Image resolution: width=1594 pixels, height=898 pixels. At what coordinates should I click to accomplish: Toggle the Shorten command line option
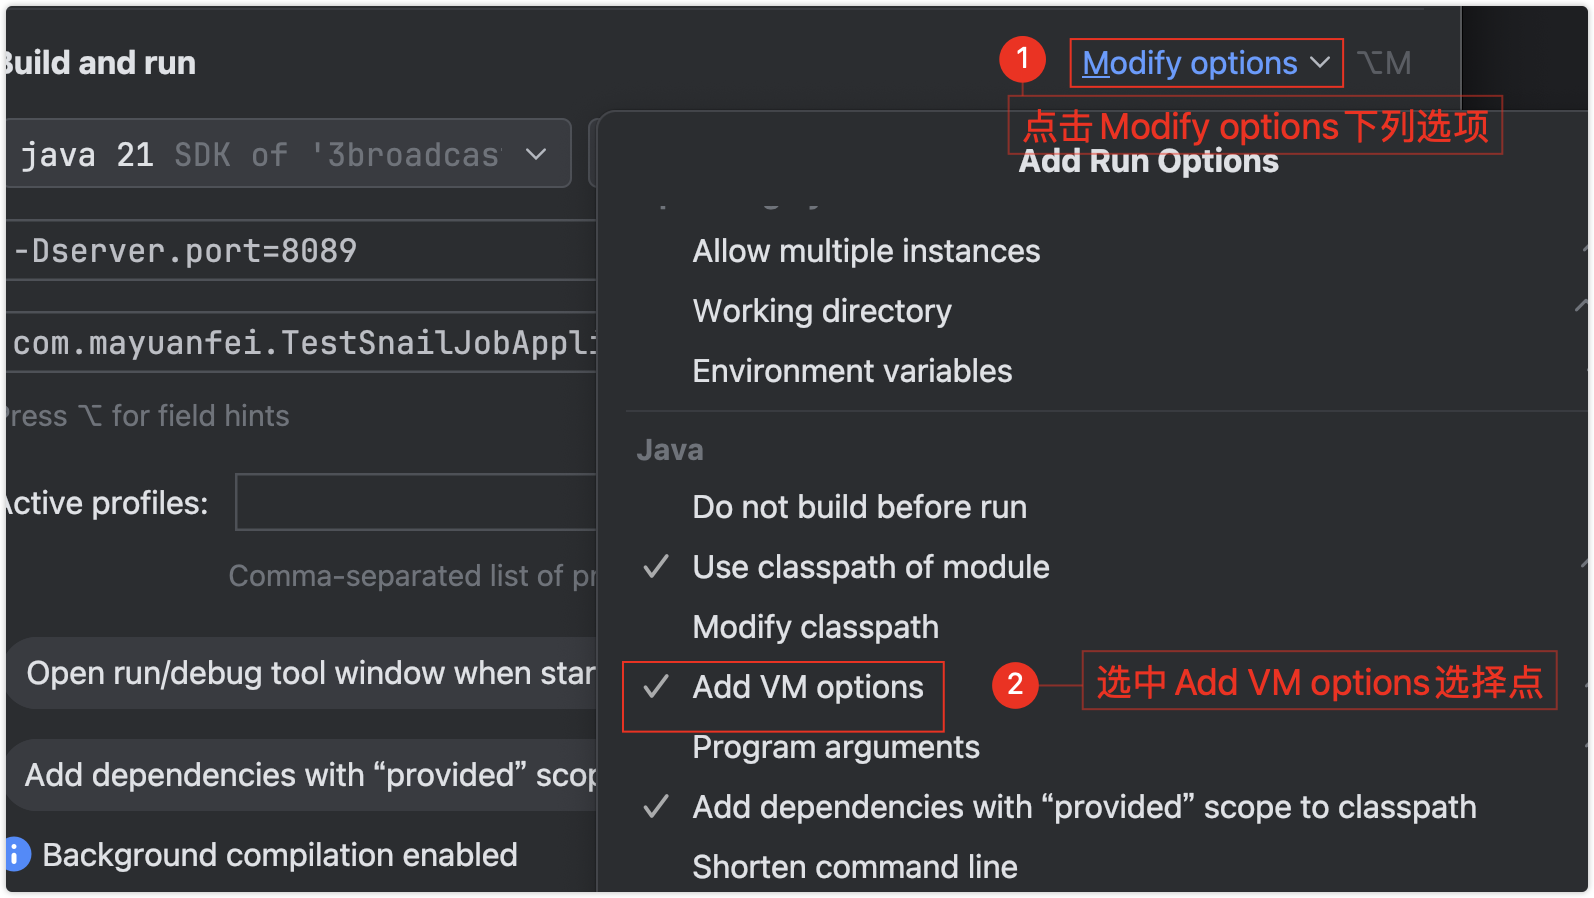tap(854, 867)
